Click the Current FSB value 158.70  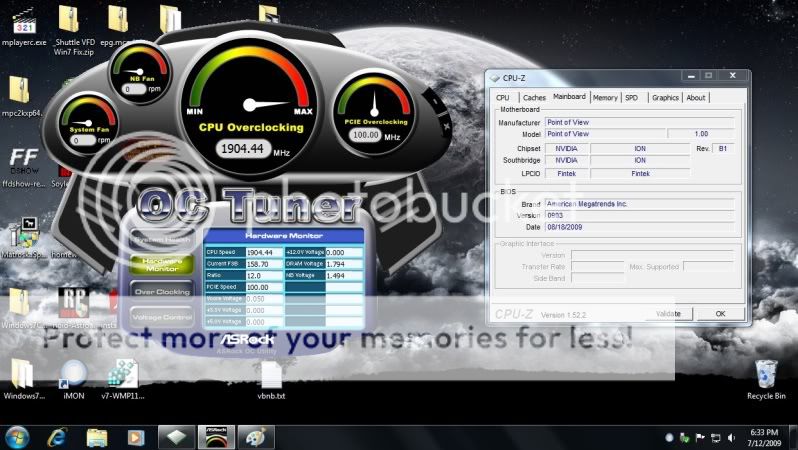(x=265, y=264)
